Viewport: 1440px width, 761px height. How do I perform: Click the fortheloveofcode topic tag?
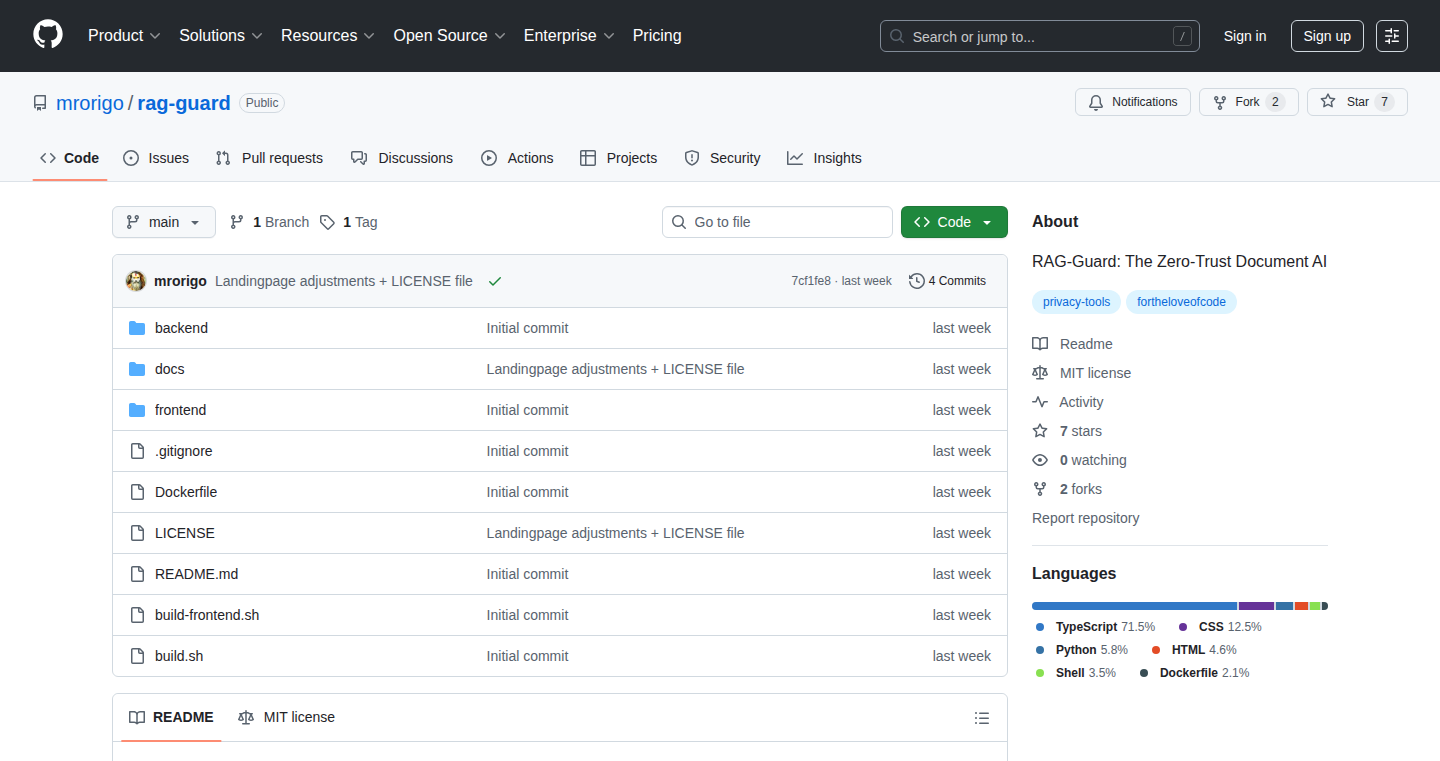[1181, 302]
